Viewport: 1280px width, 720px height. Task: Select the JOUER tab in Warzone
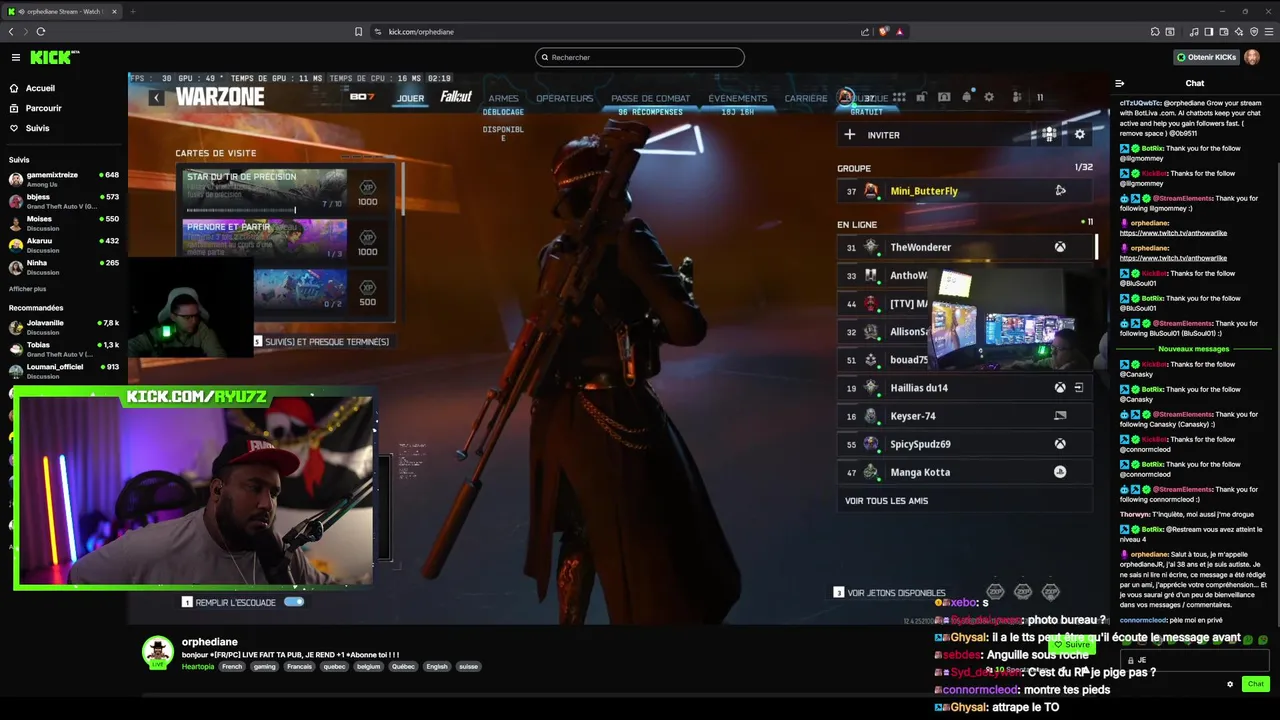(410, 98)
